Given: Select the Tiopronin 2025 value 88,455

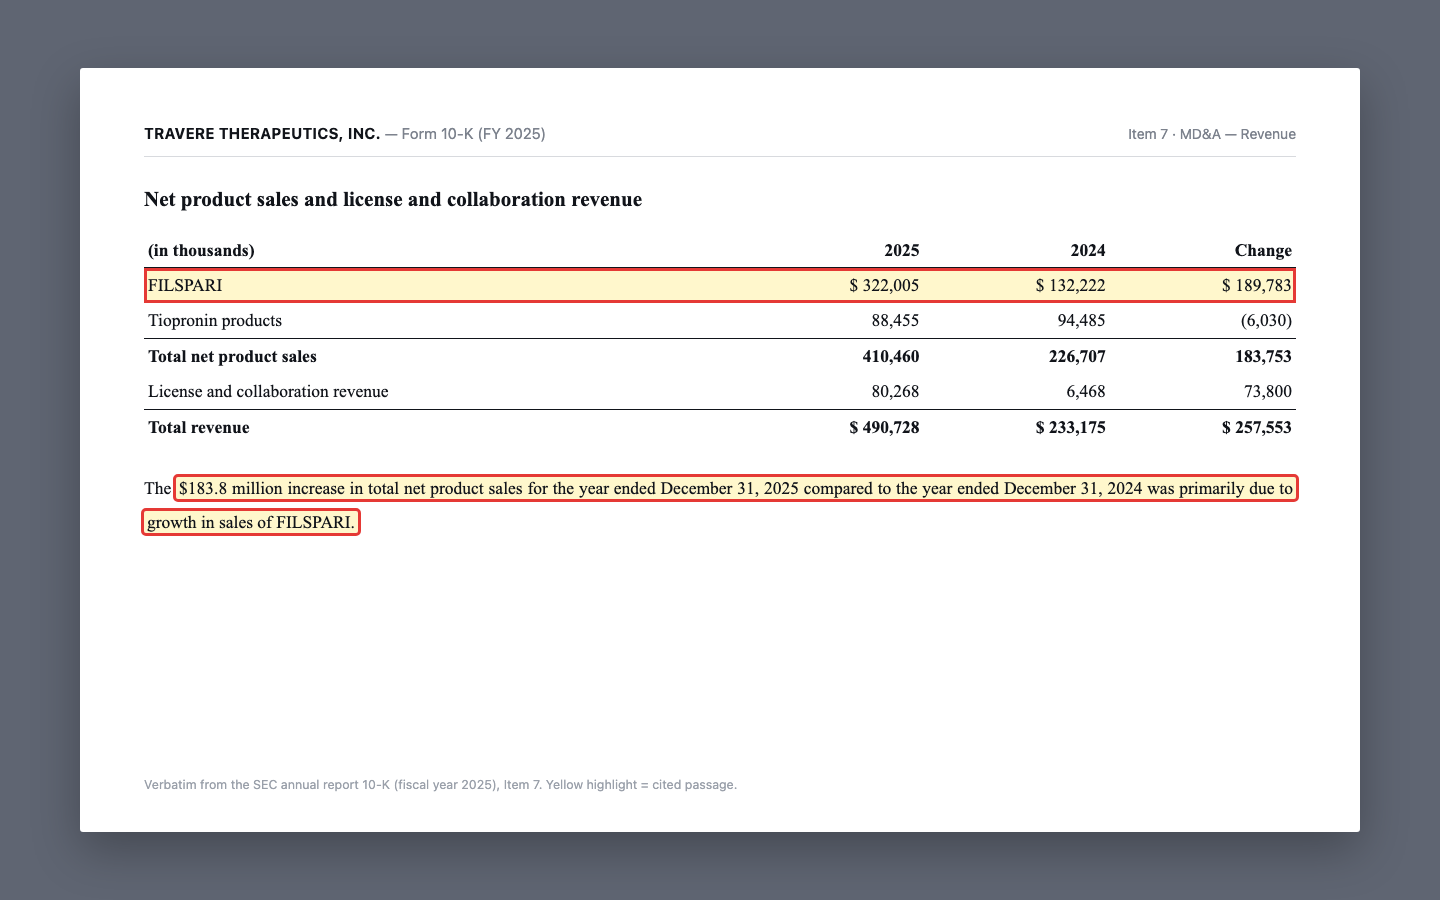Looking at the screenshot, I should [895, 321].
